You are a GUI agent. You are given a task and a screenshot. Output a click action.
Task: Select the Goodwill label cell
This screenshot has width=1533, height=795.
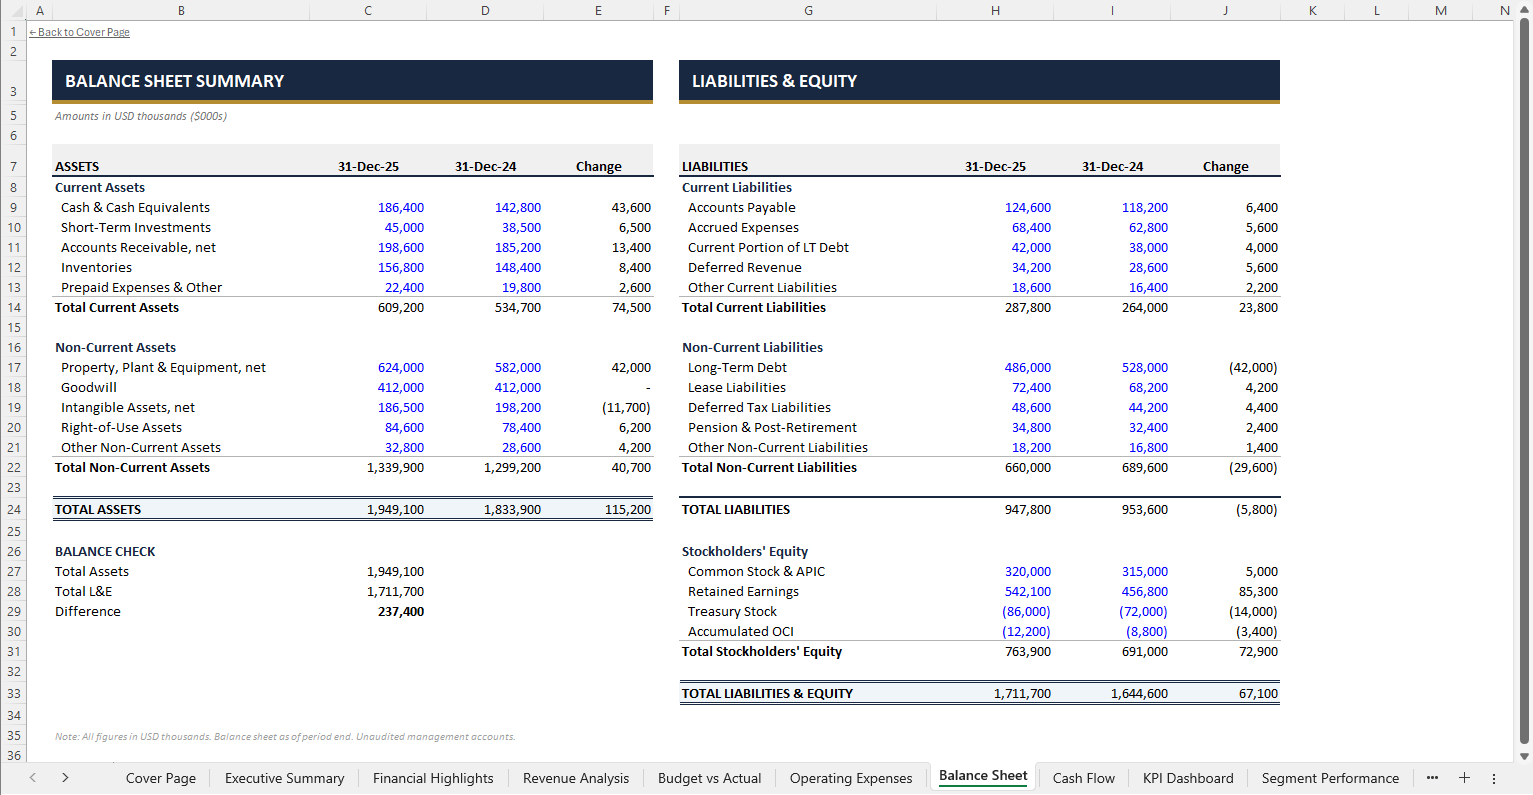88,387
